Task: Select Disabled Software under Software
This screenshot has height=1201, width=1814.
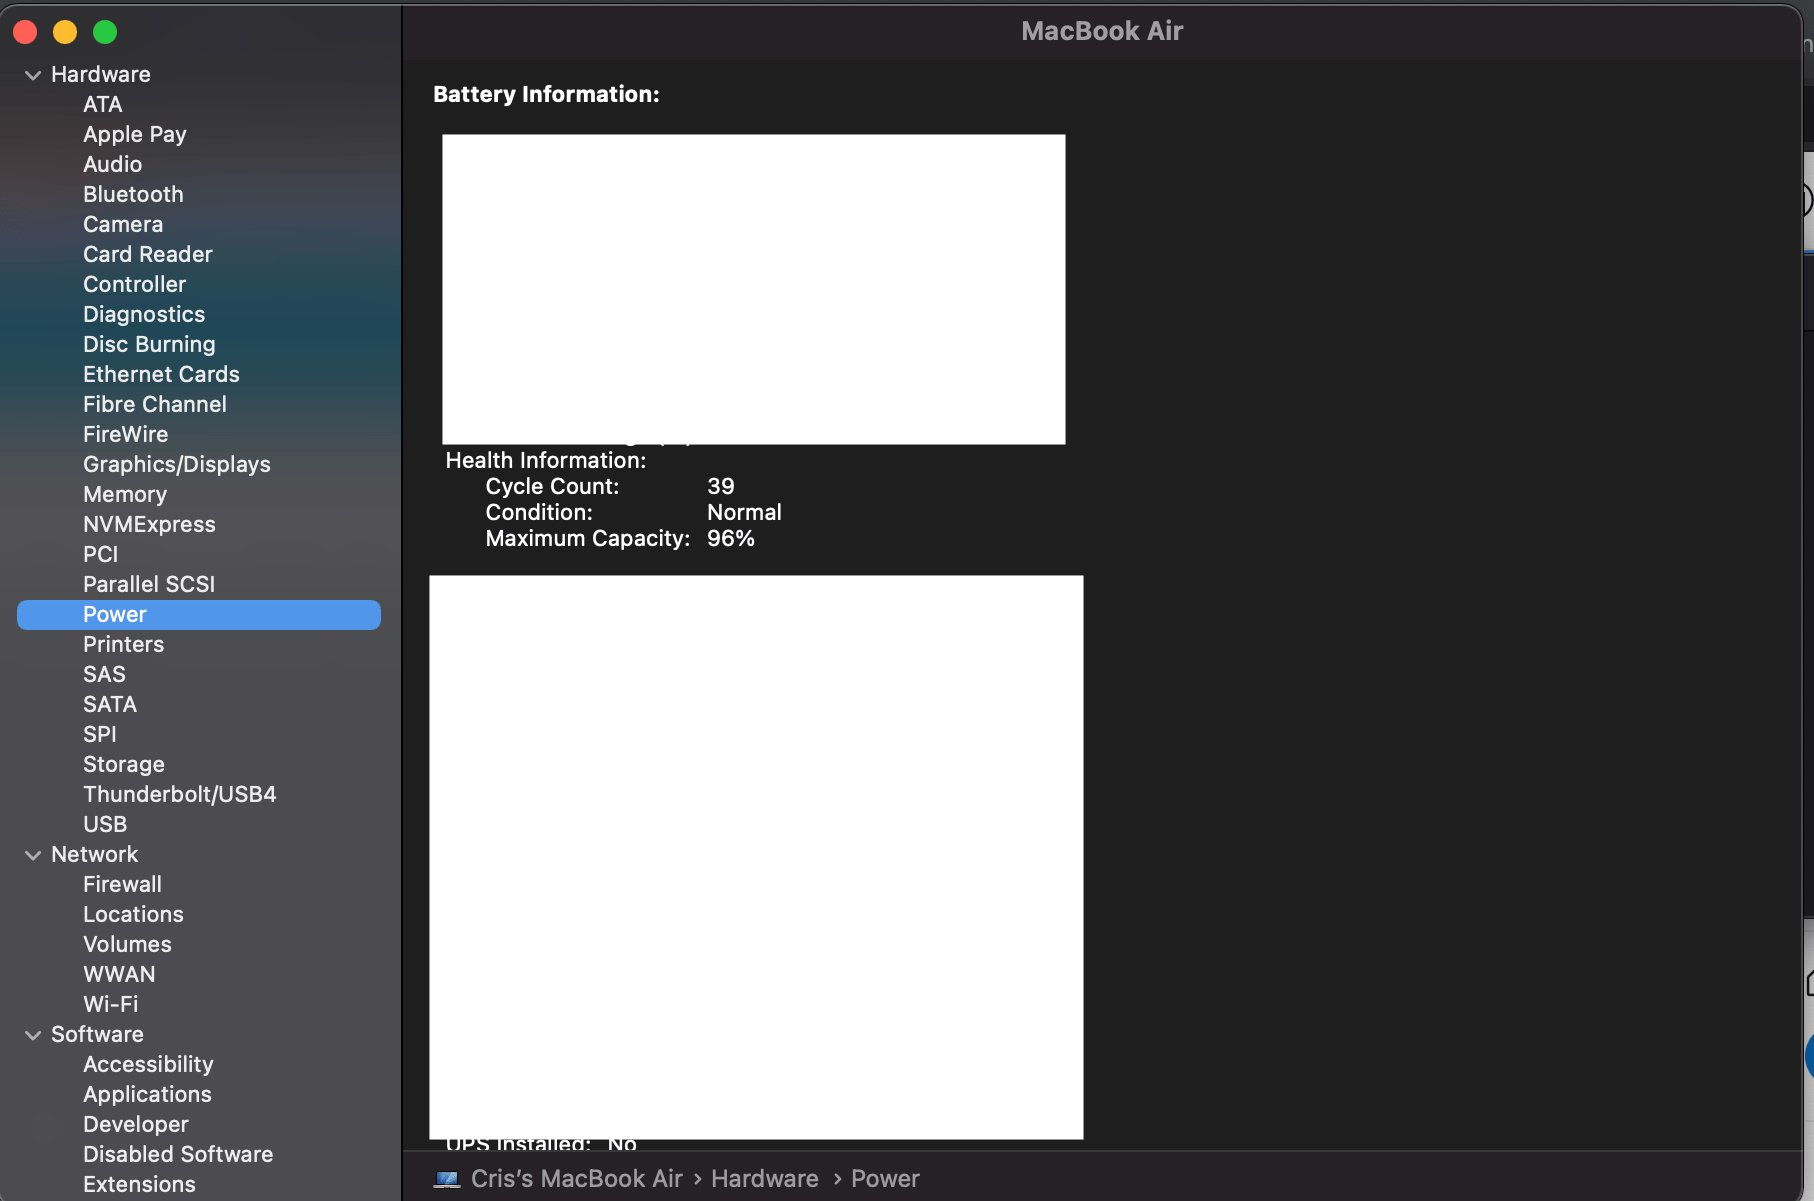Action: point(177,1154)
